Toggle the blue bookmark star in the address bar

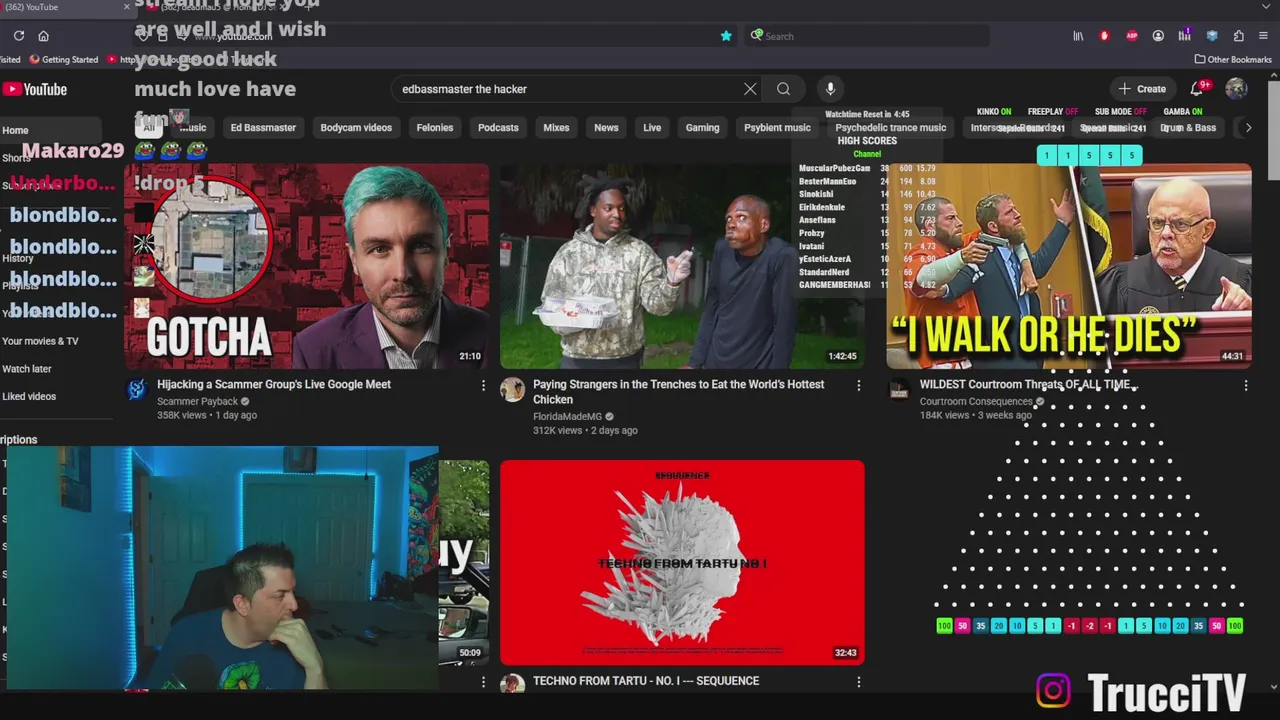(726, 36)
